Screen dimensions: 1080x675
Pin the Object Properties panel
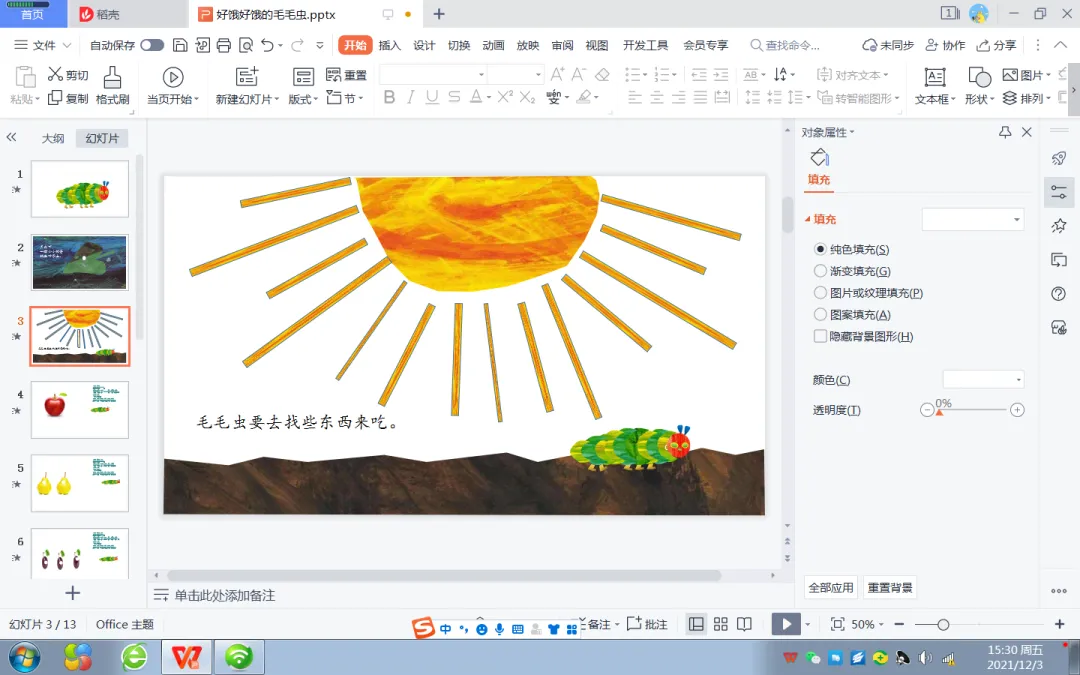(1005, 132)
